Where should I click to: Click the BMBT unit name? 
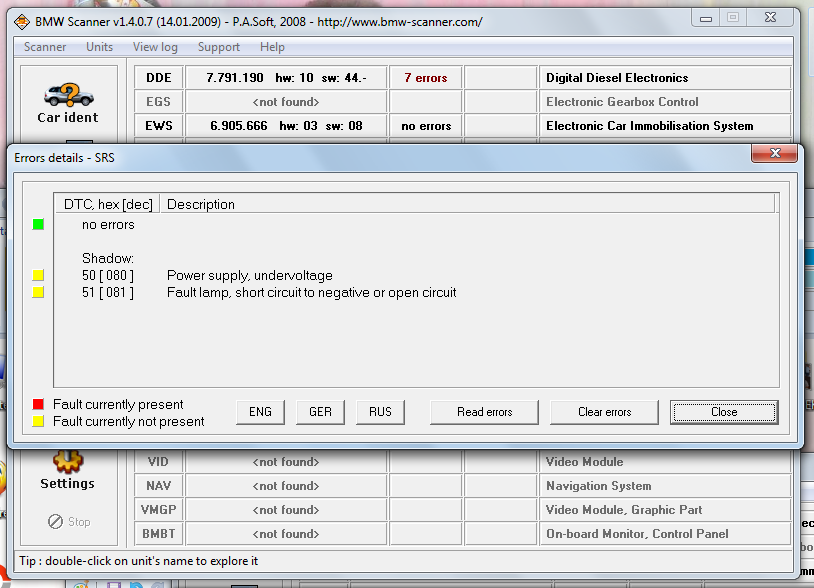click(159, 534)
